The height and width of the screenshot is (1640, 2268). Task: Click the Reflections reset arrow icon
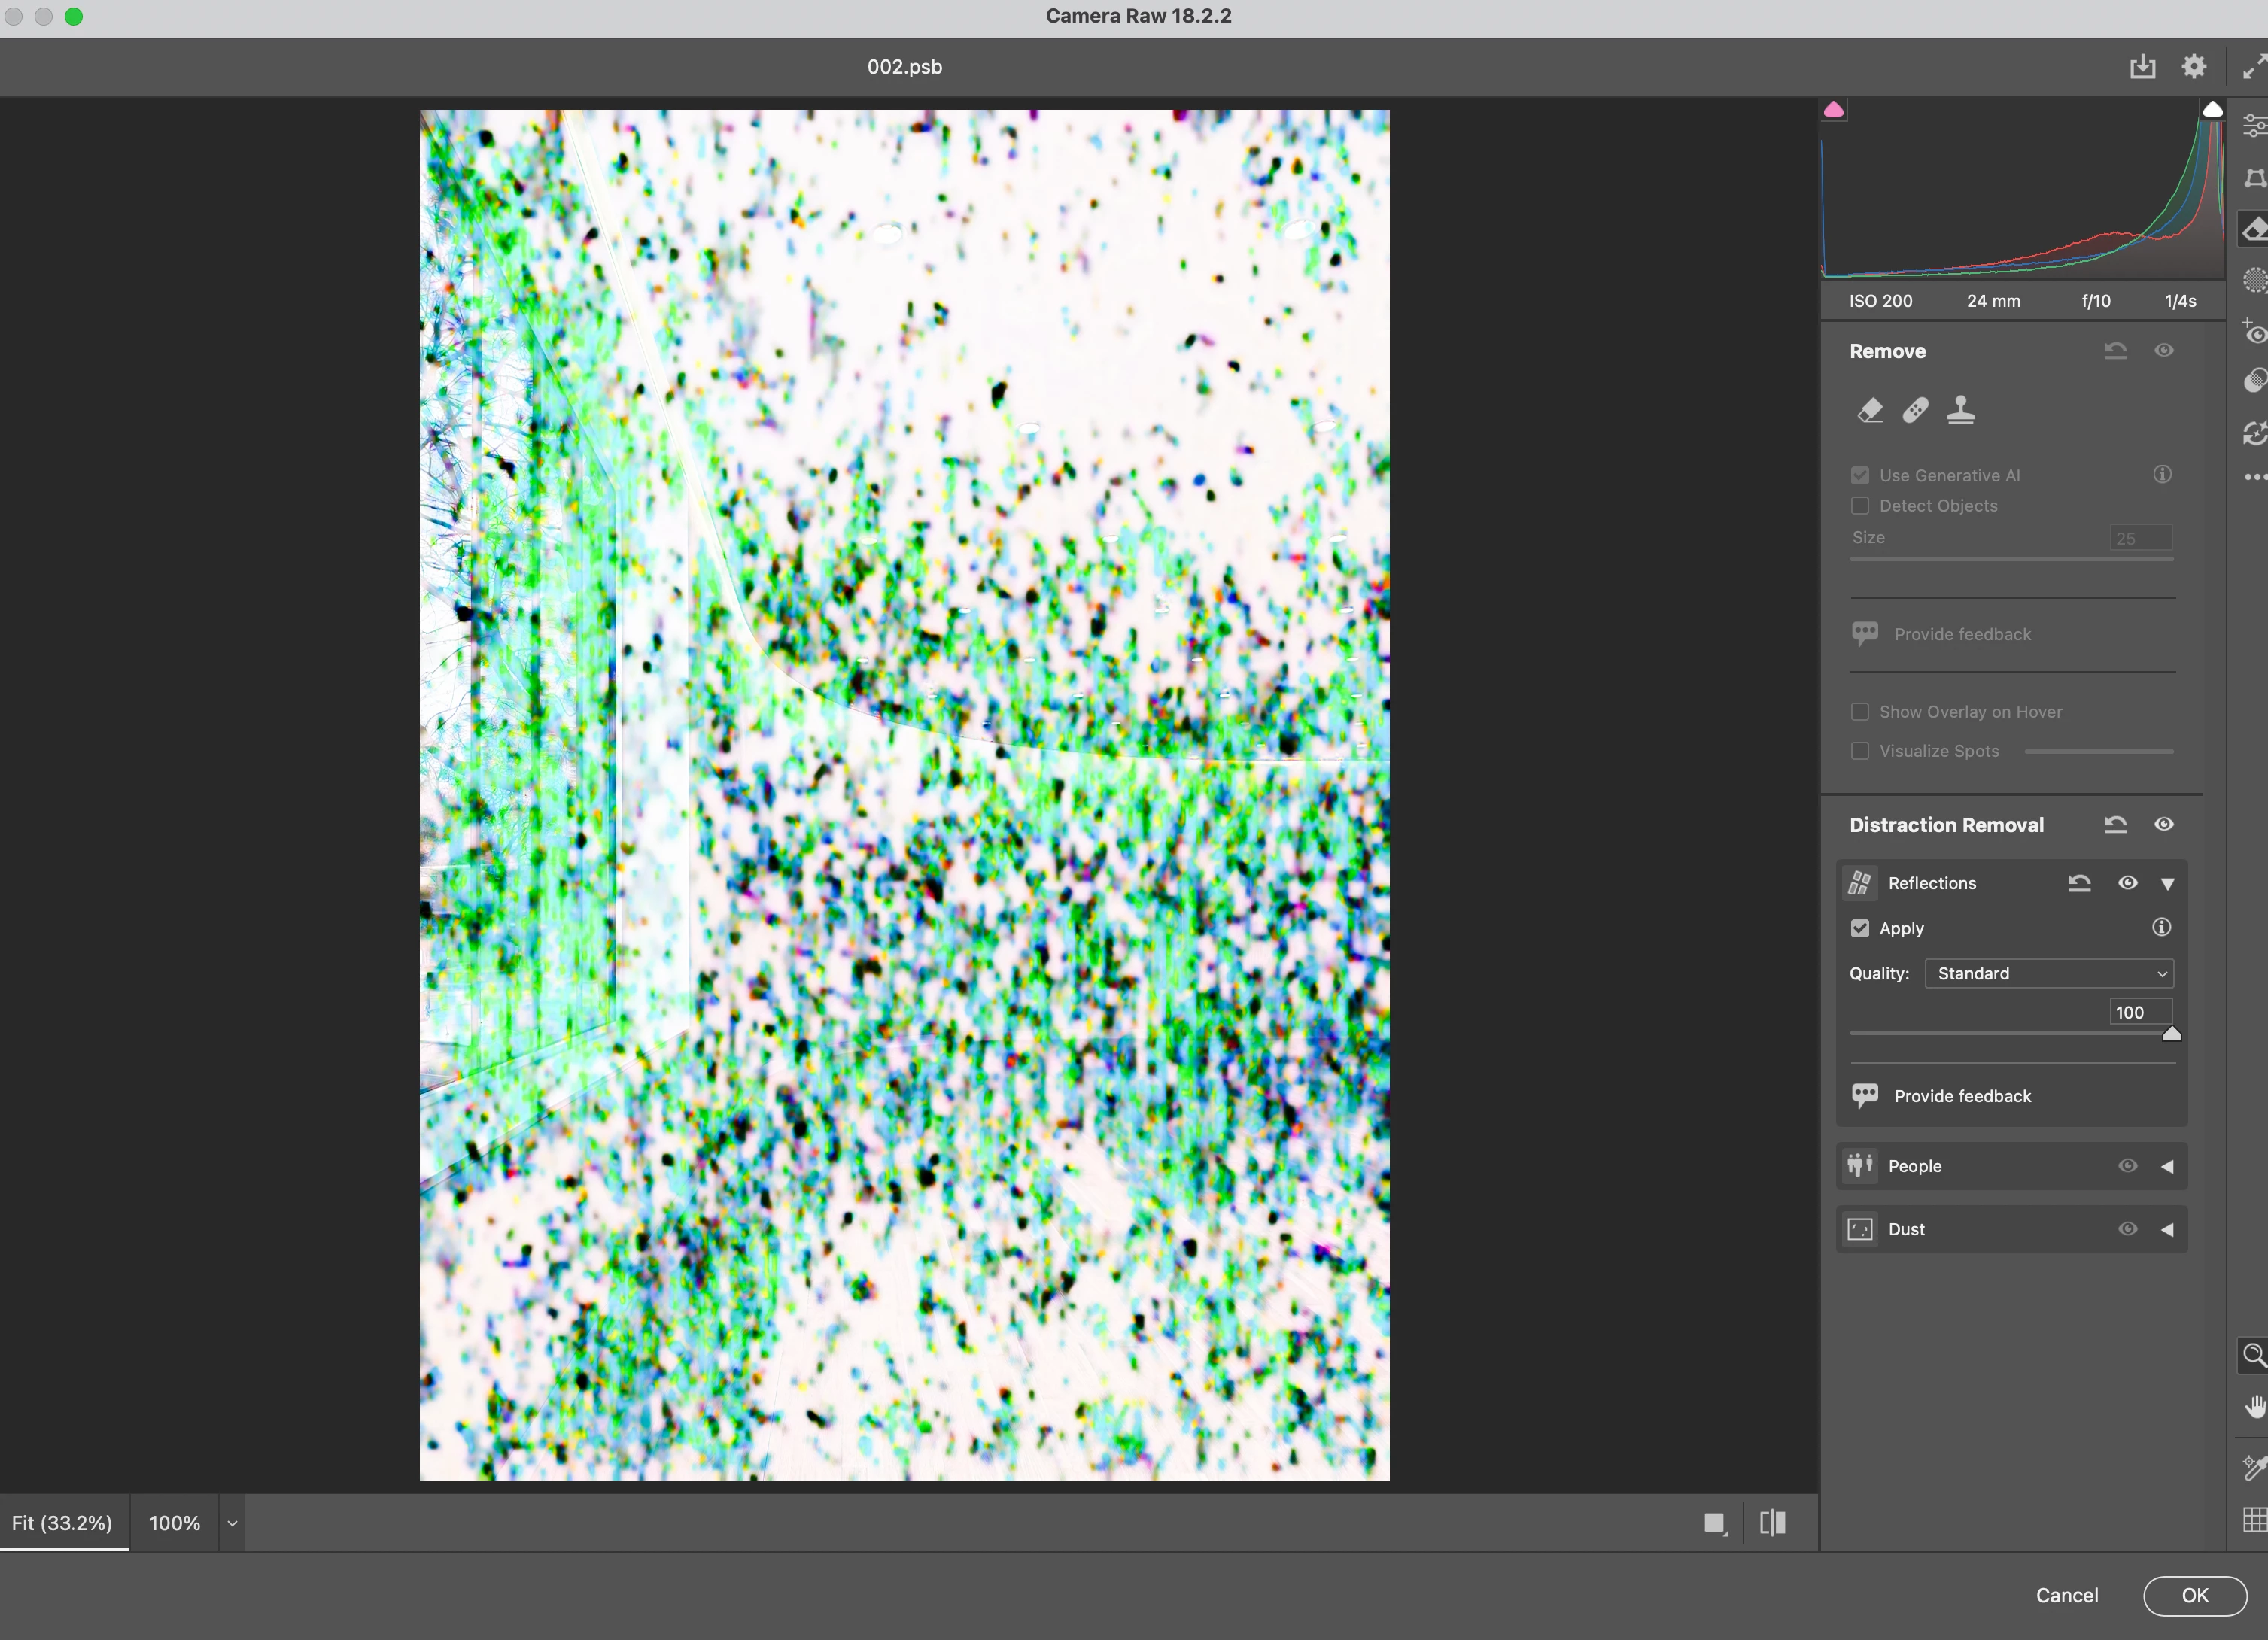tap(2079, 883)
